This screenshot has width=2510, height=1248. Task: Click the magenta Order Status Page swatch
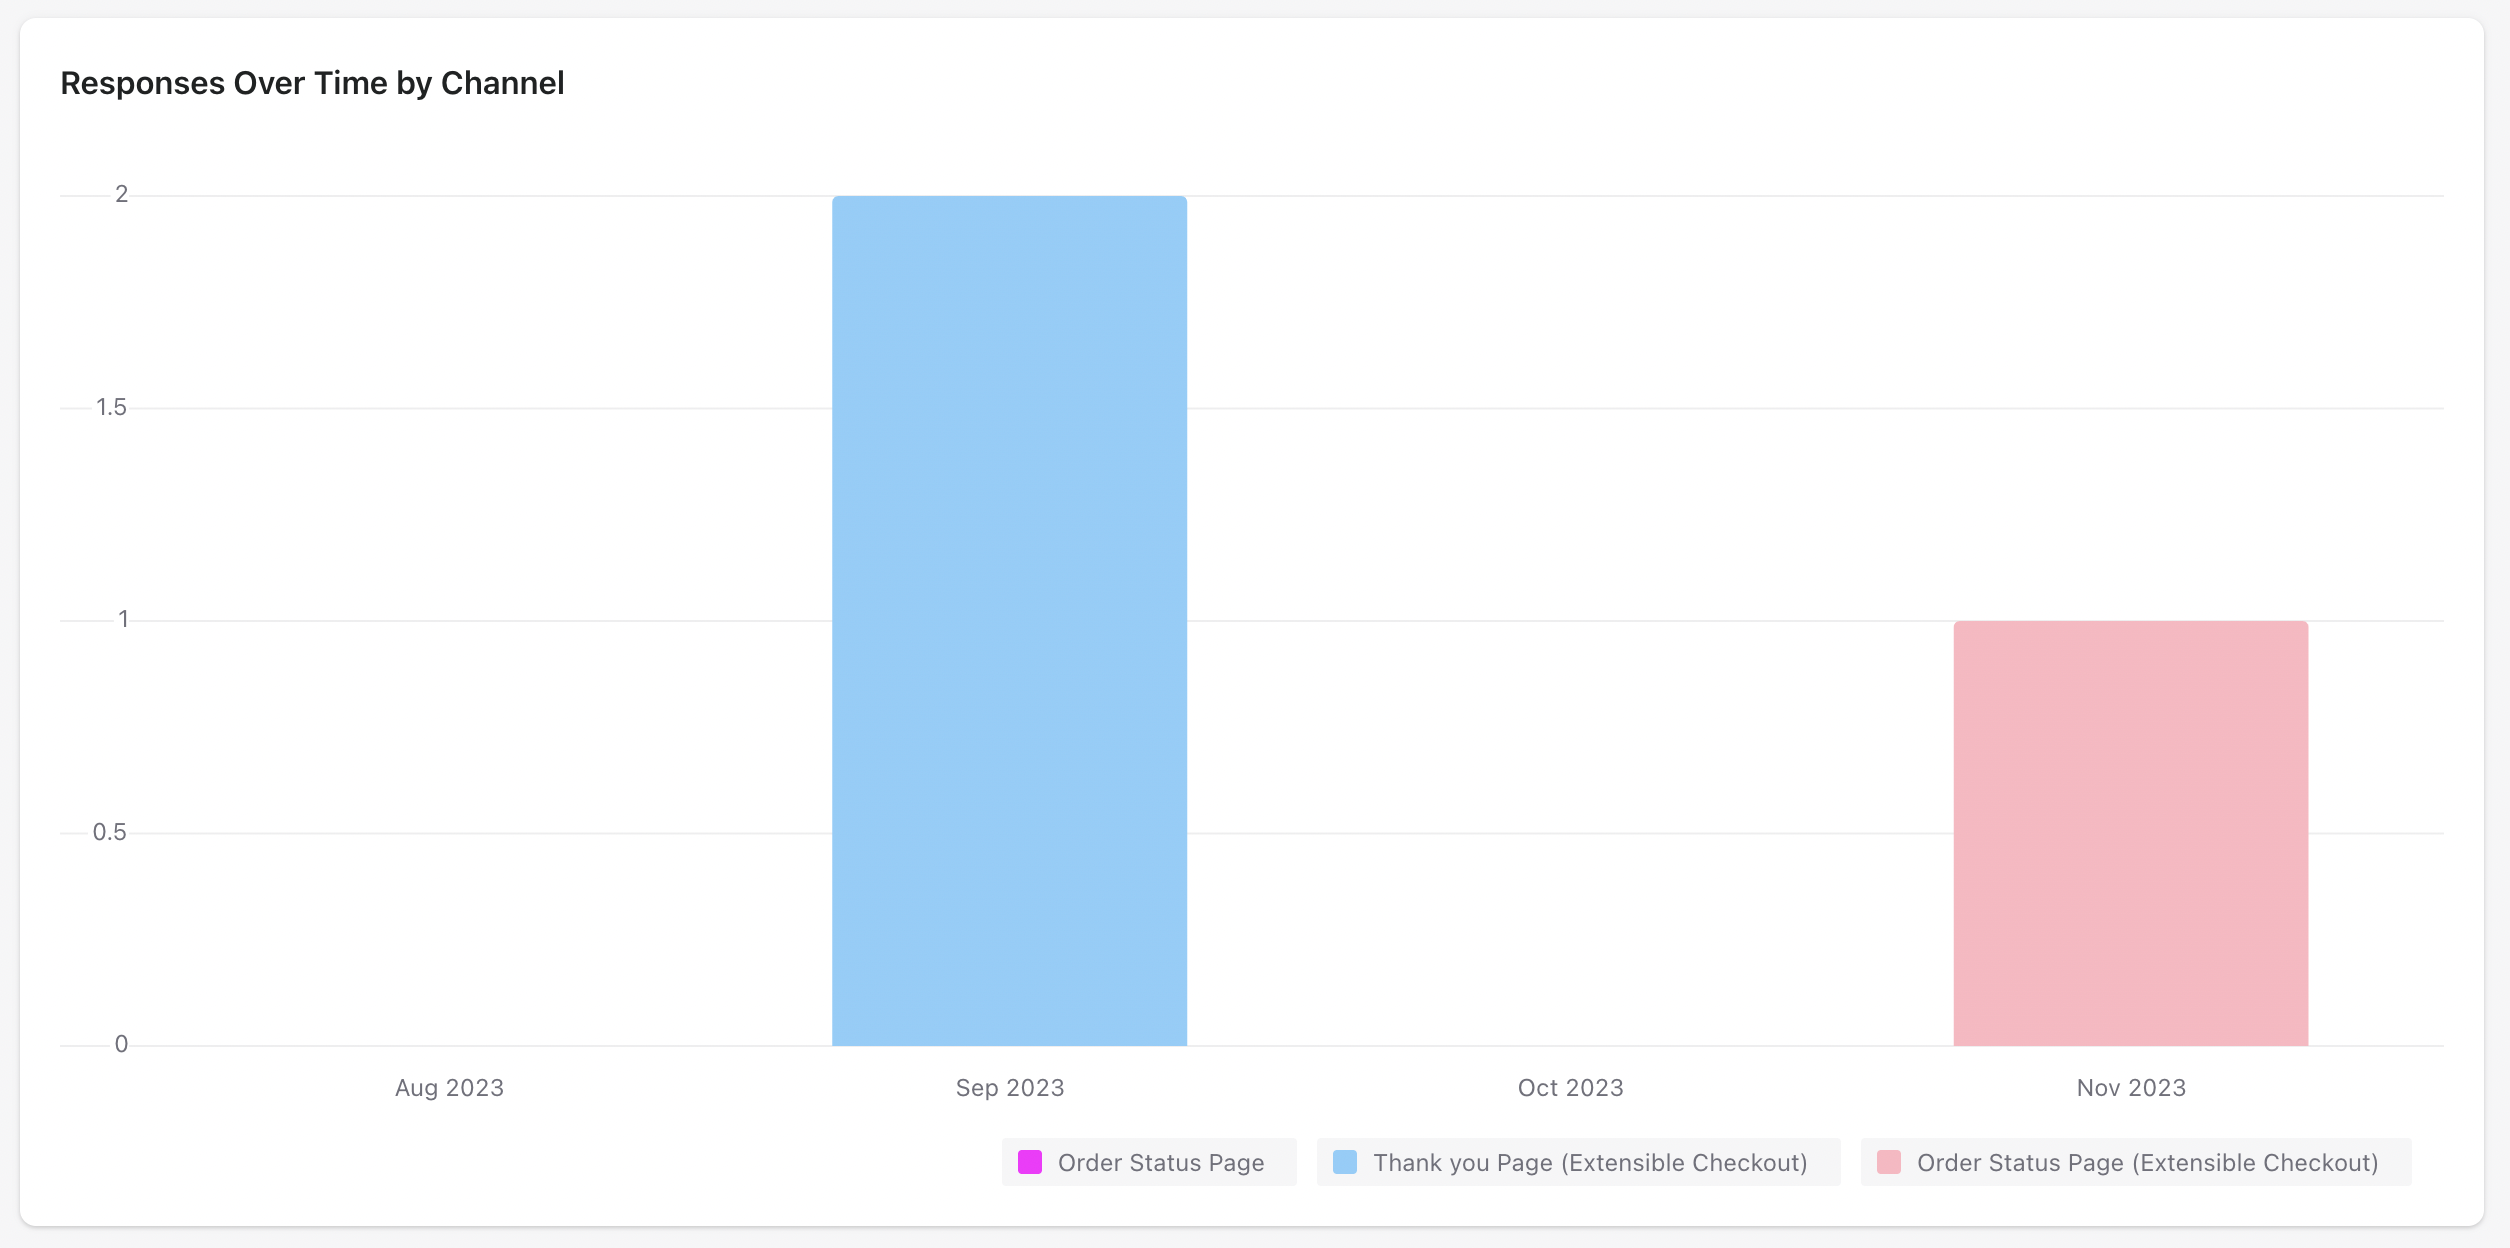click(1029, 1162)
